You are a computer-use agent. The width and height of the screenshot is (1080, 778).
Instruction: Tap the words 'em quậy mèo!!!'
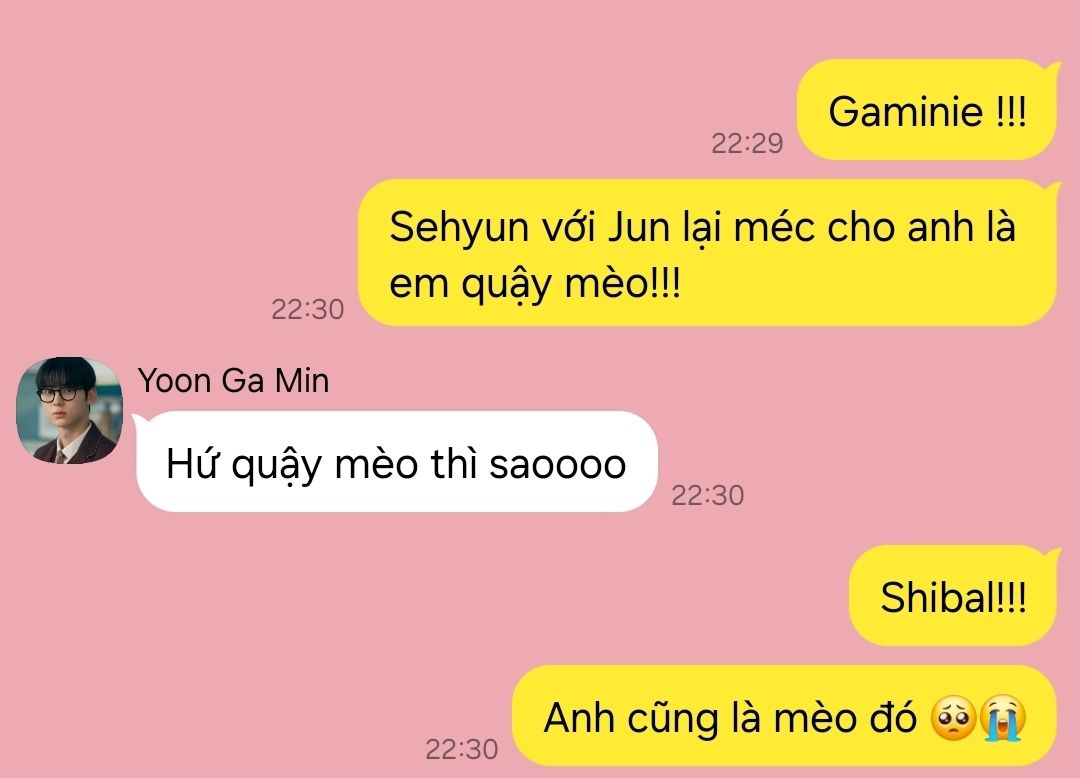point(535,284)
